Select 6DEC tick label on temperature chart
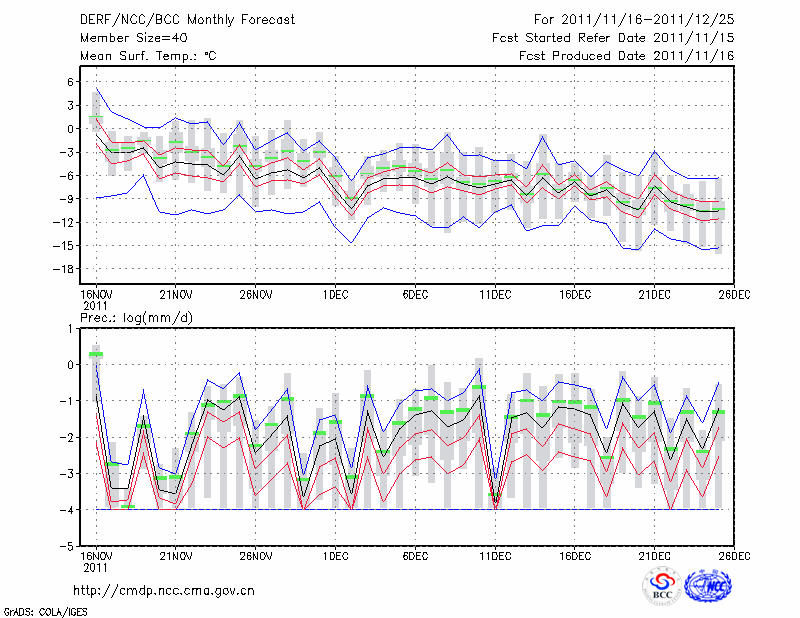The width and height of the screenshot is (800, 618). tap(415, 294)
